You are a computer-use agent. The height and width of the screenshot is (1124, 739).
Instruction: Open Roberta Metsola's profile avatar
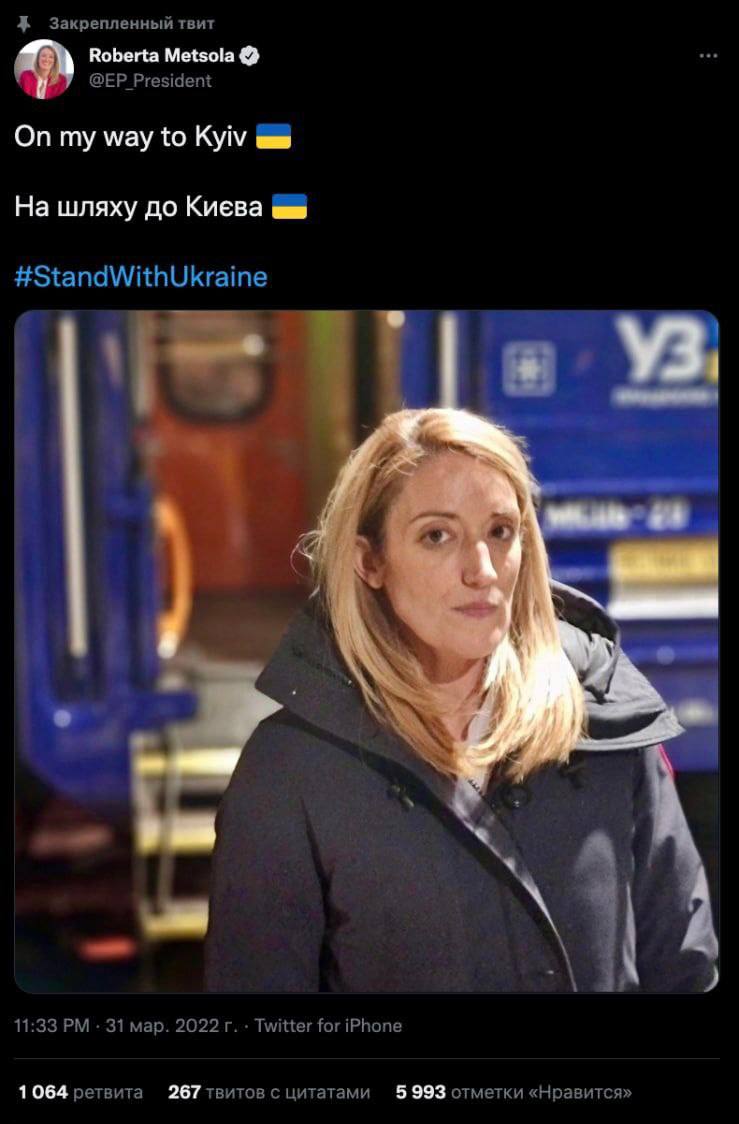44,69
